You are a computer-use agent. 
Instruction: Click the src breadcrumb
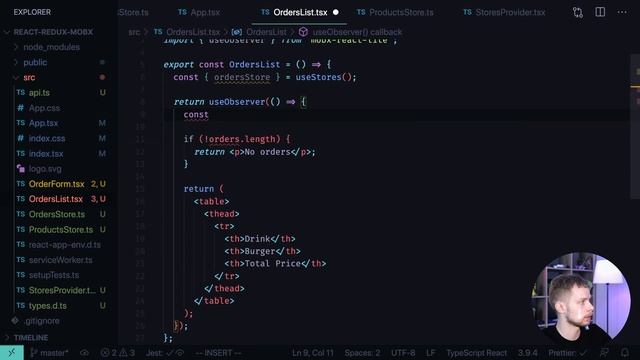click(x=134, y=32)
